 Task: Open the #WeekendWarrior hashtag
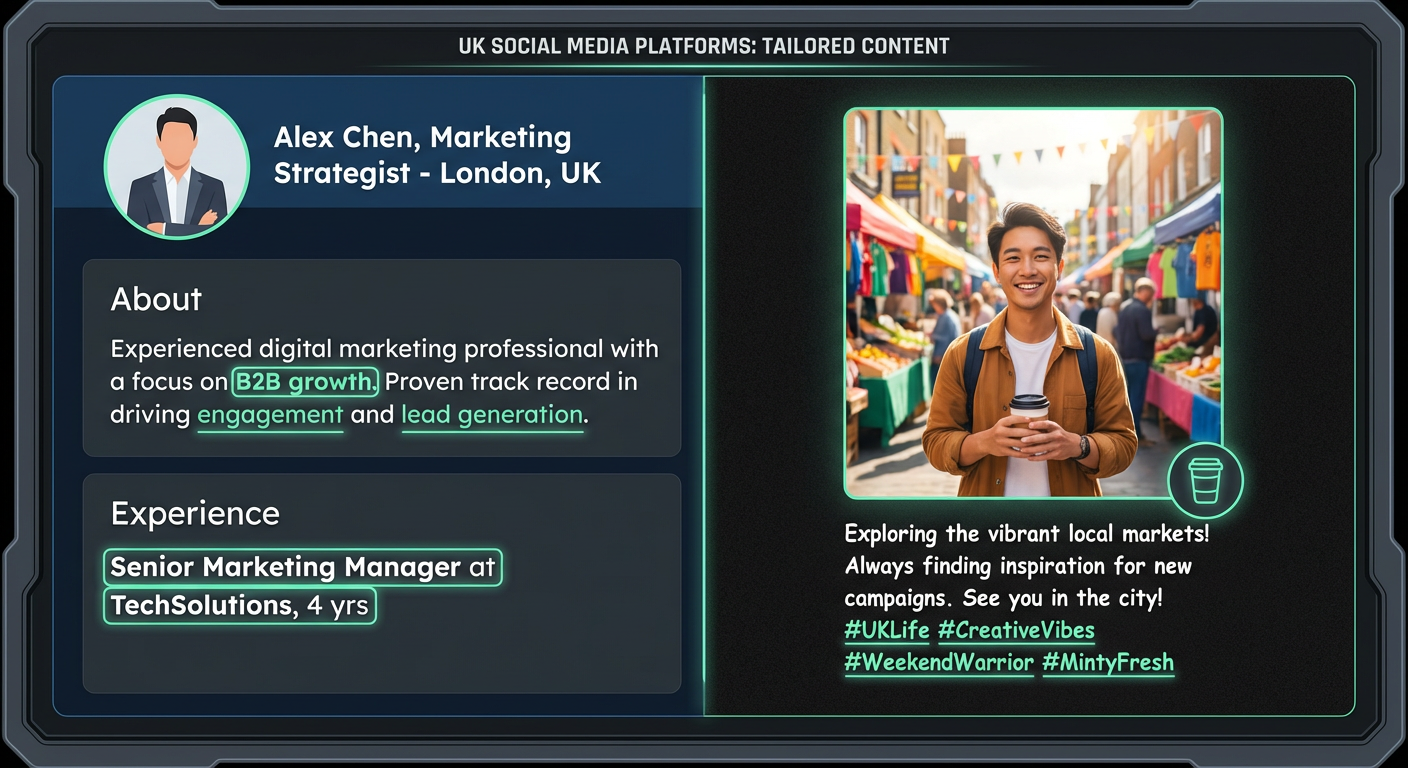(939, 663)
